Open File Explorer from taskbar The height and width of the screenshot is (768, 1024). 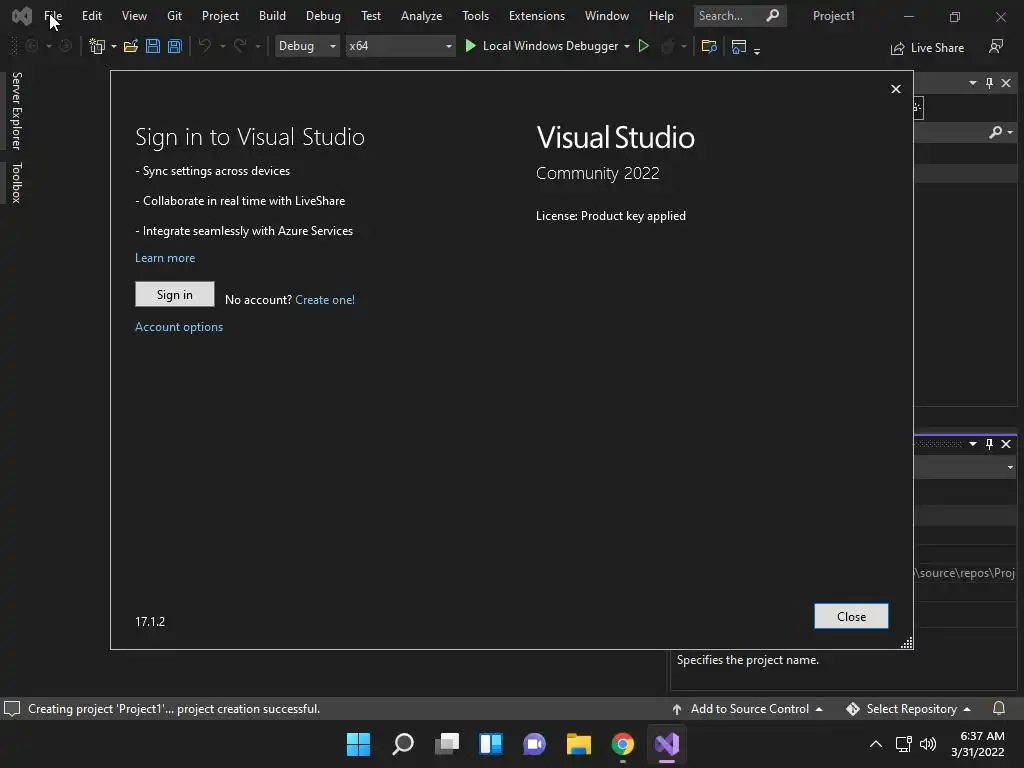point(579,744)
